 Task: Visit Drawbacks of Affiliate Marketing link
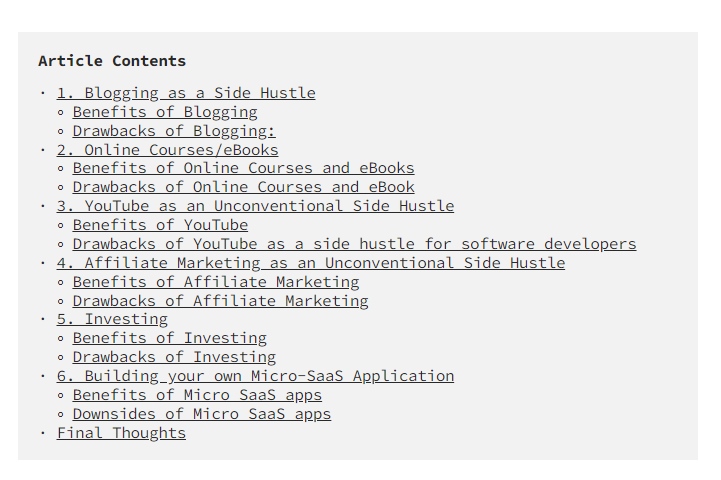tap(220, 301)
